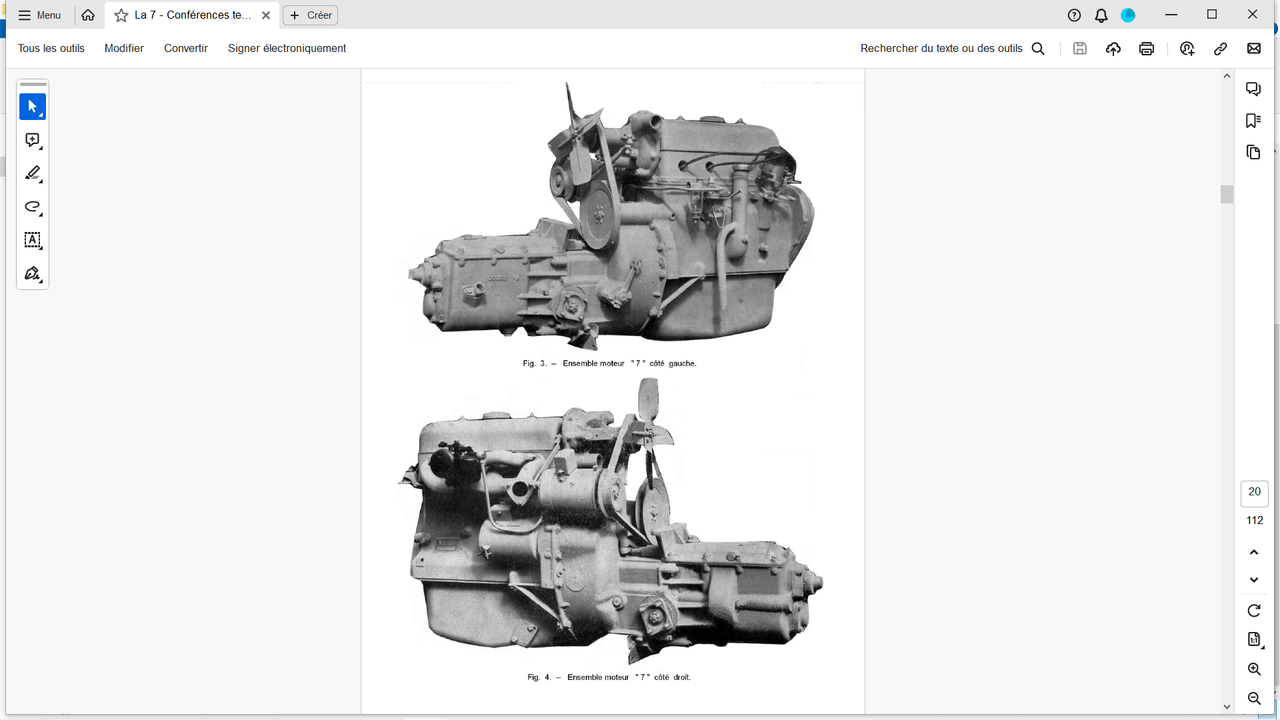This screenshot has width=1280, height=720.
Task: Click the scrollbar down arrow
Action: [x=1227, y=707]
